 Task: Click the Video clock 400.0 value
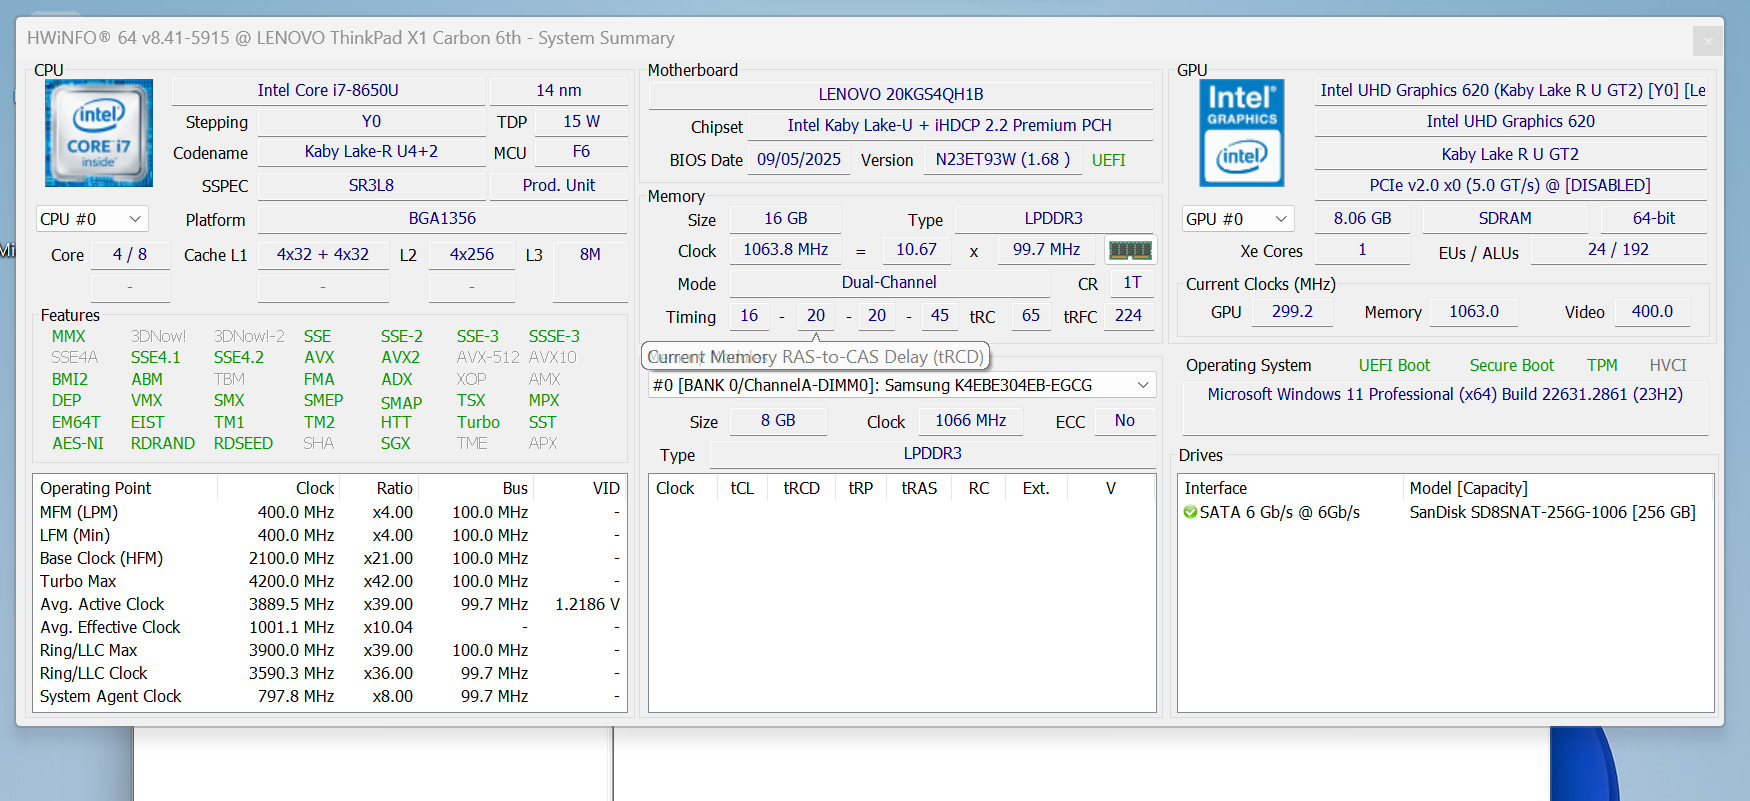click(x=1653, y=311)
